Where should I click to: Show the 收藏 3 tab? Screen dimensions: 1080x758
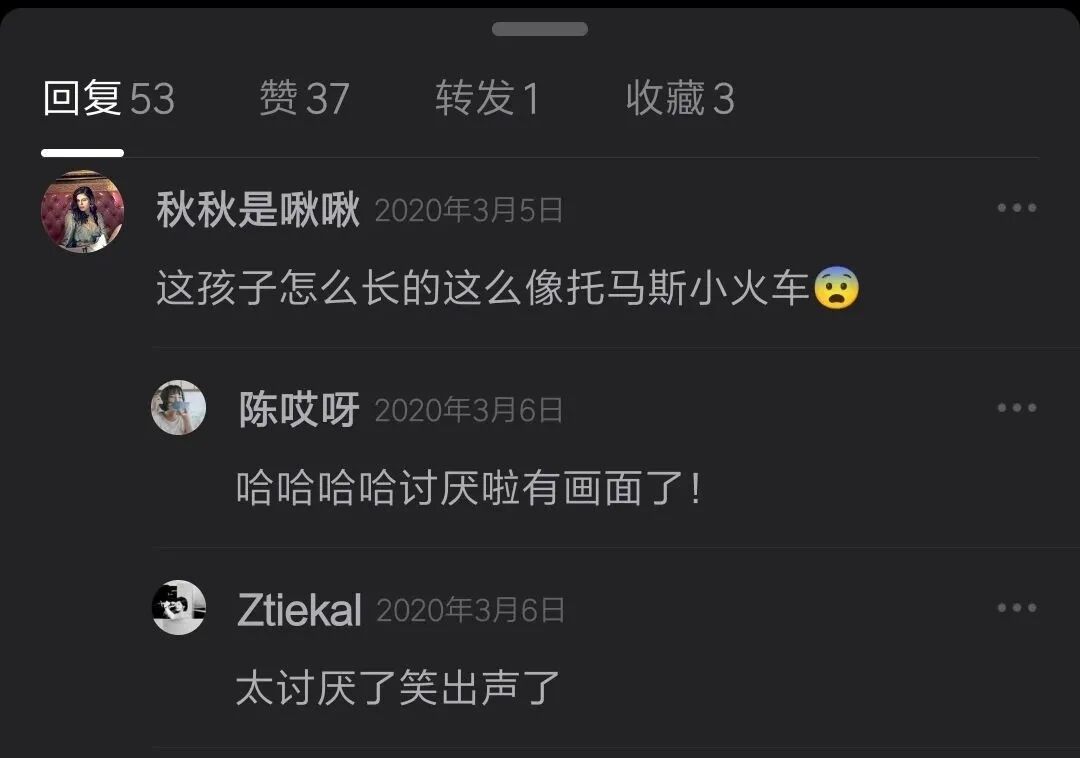(680, 98)
